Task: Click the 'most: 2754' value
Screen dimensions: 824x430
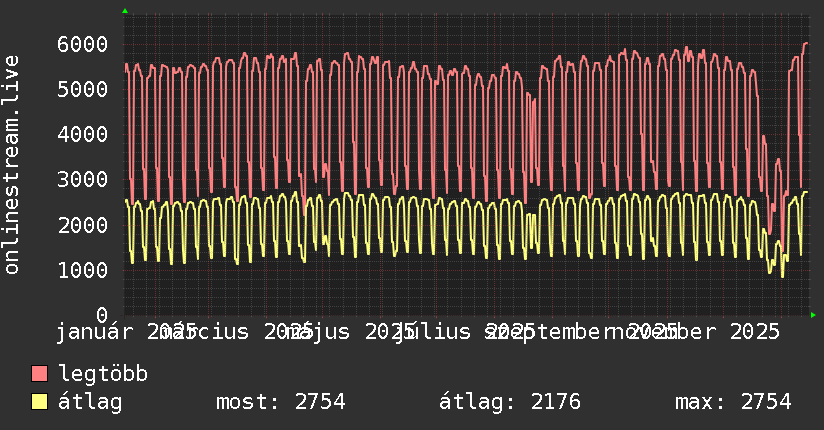Action: (x=281, y=402)
